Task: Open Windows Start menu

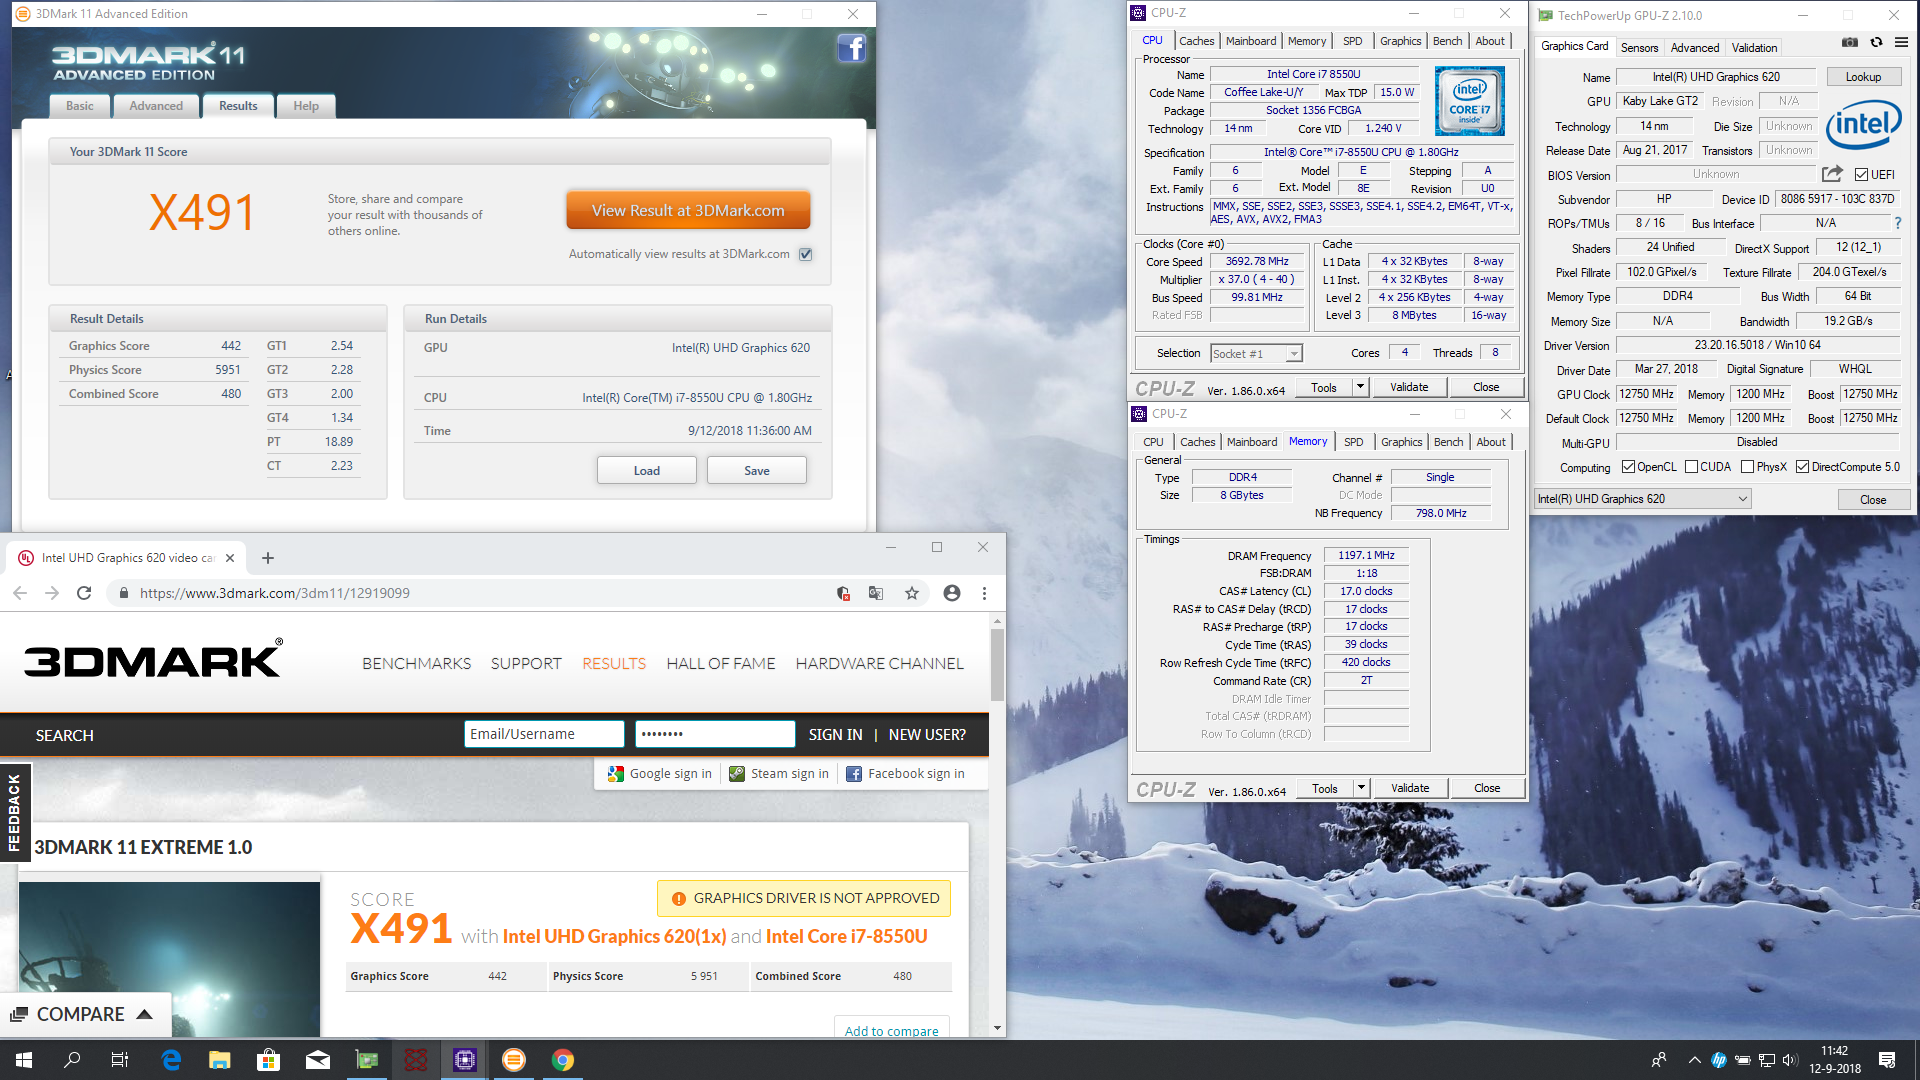Action: click(24, 1060)
